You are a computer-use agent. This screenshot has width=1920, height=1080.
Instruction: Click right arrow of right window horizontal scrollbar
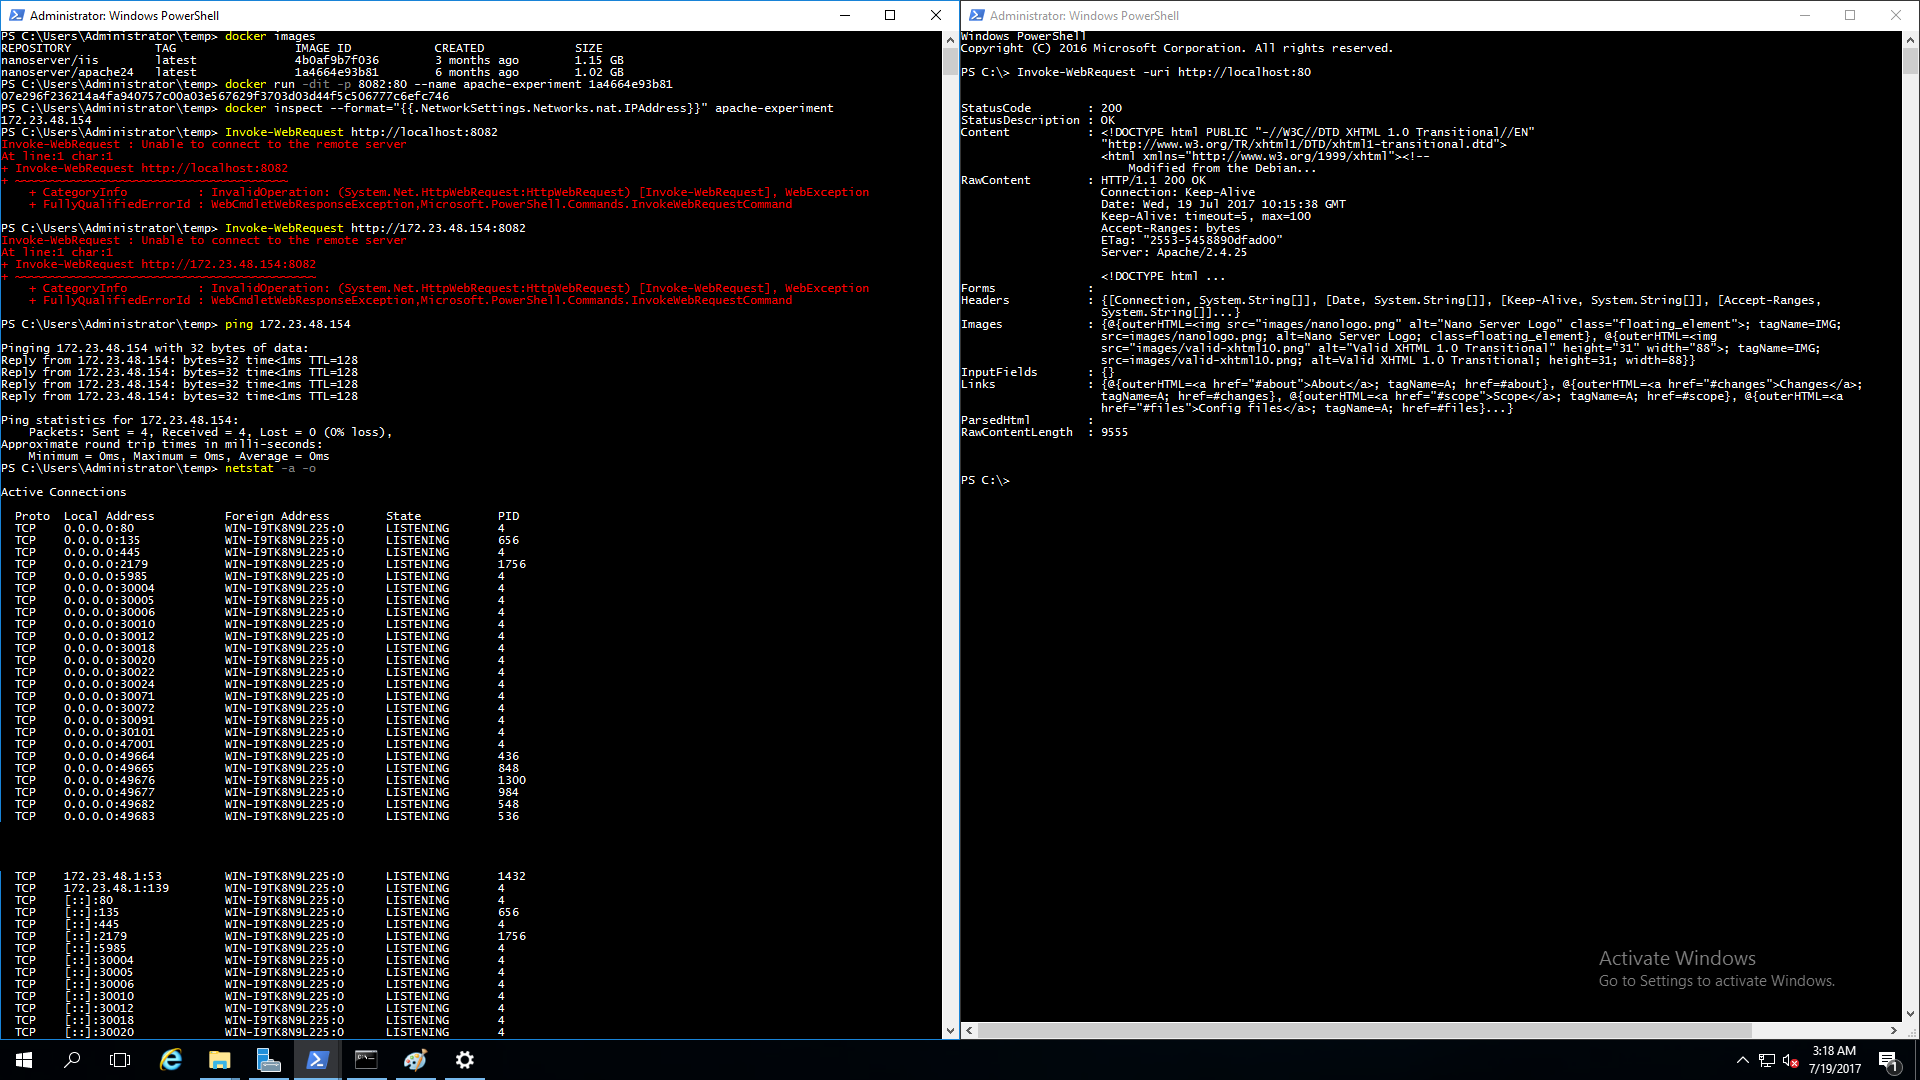click(1893, 1030)
